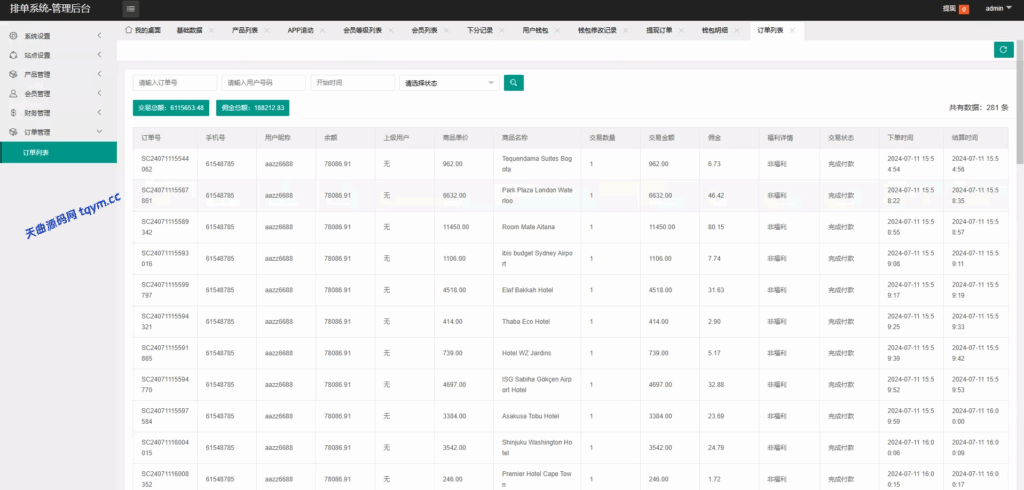Image resolution: width=1024 pixels, height=490 pixels.
Task: Click the orange 提现 notification badge
Action: pyautogui.click(x=964, y=9)
